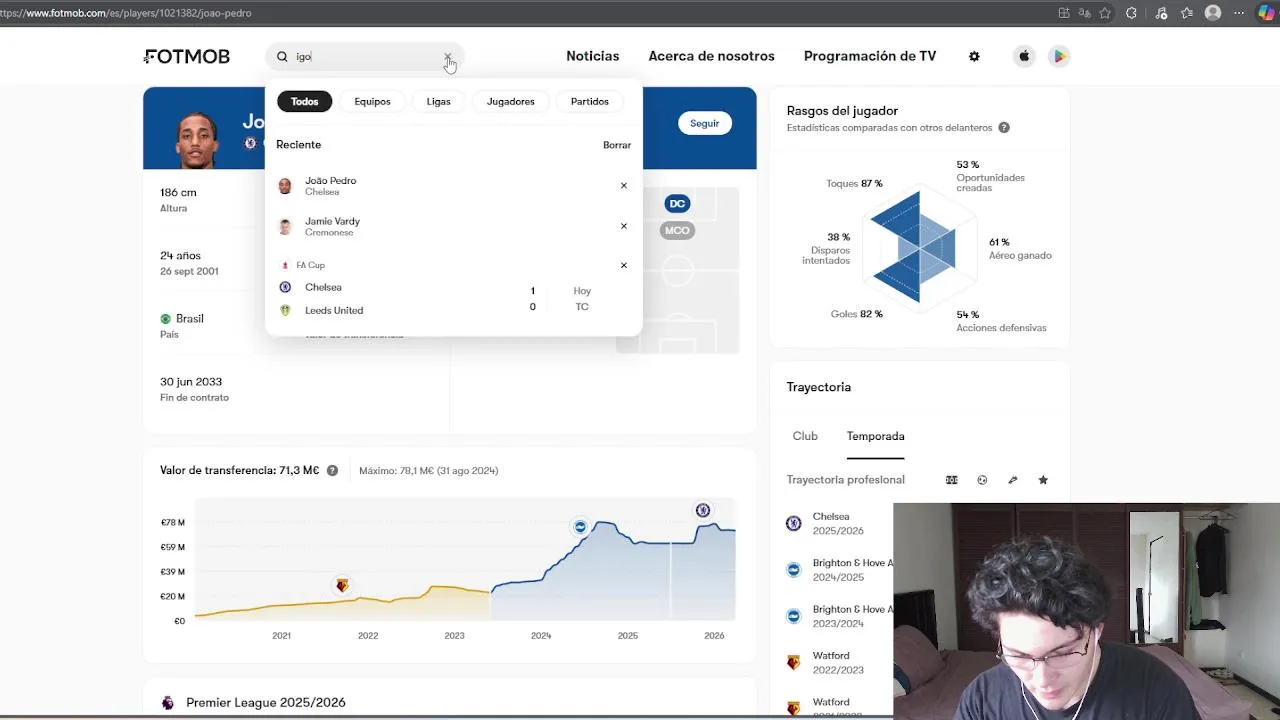Open the Copilot icon in browser toolbar
Viewport: 1280px width, 720px height.
tap(1266, 13)
